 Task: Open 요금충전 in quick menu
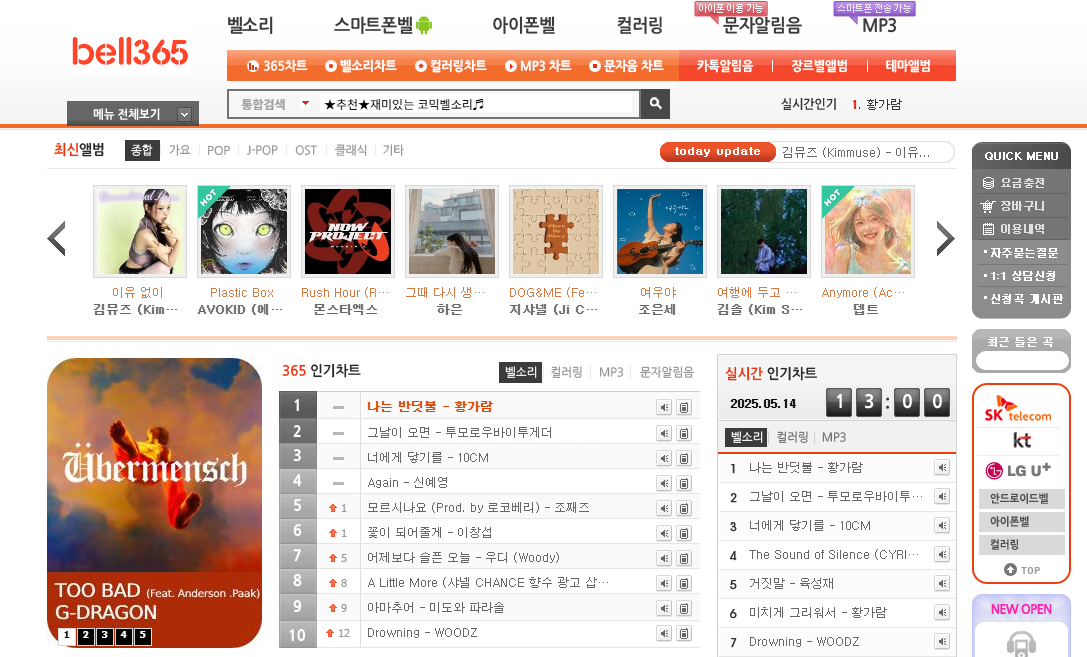[1014, 183]
